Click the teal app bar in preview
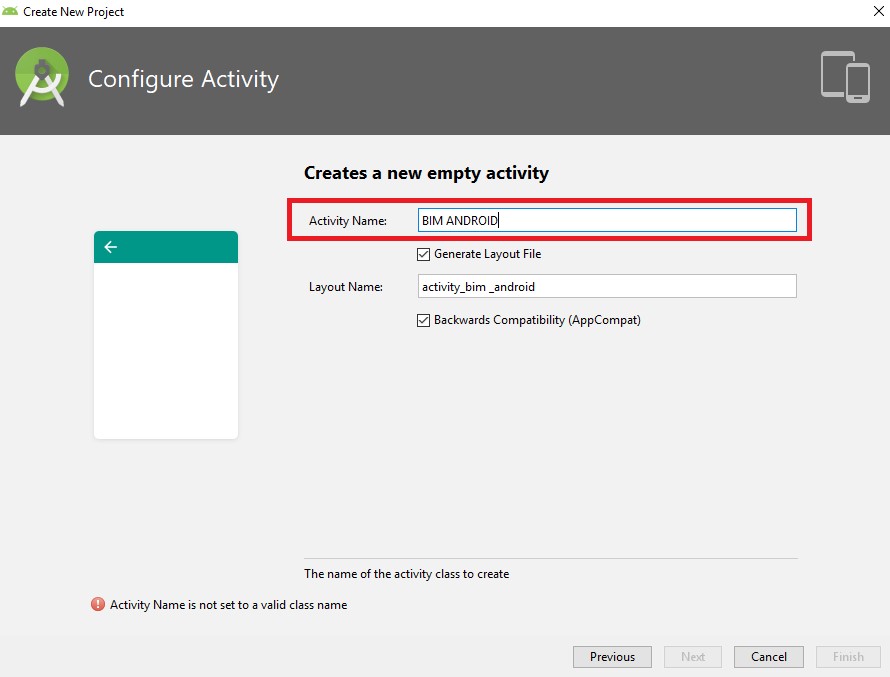890x677 pixels. coord(166,247)
